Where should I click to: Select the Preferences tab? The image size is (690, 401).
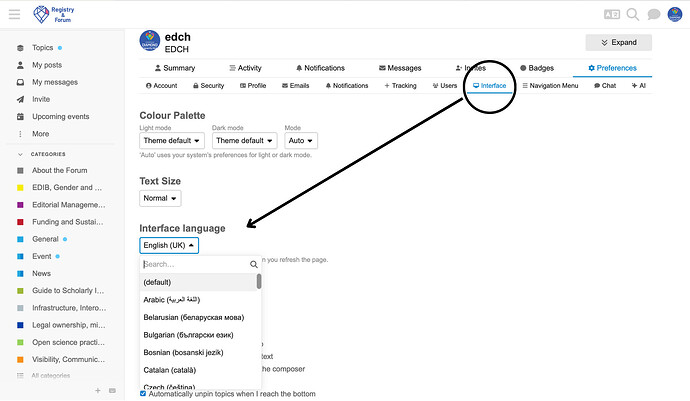click(612, 68)
